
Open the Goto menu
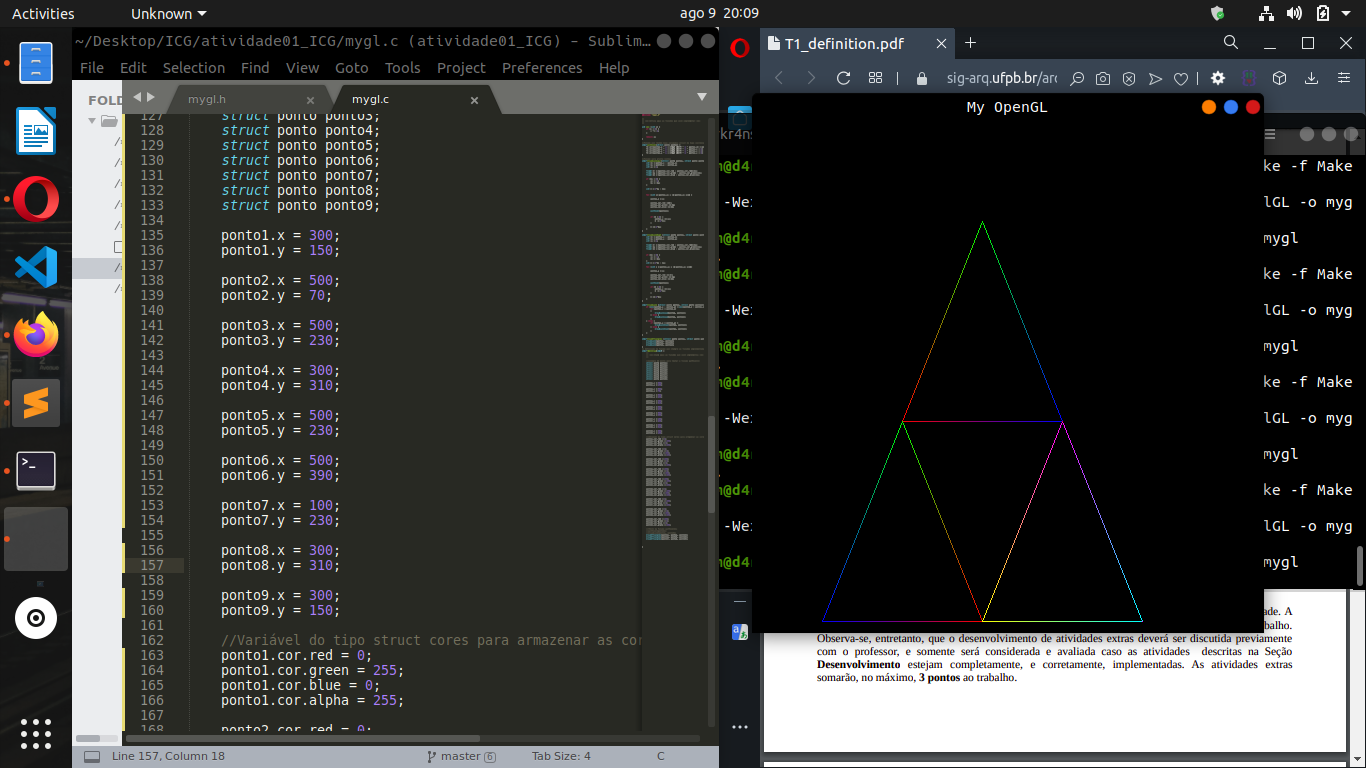pos(352,68)
